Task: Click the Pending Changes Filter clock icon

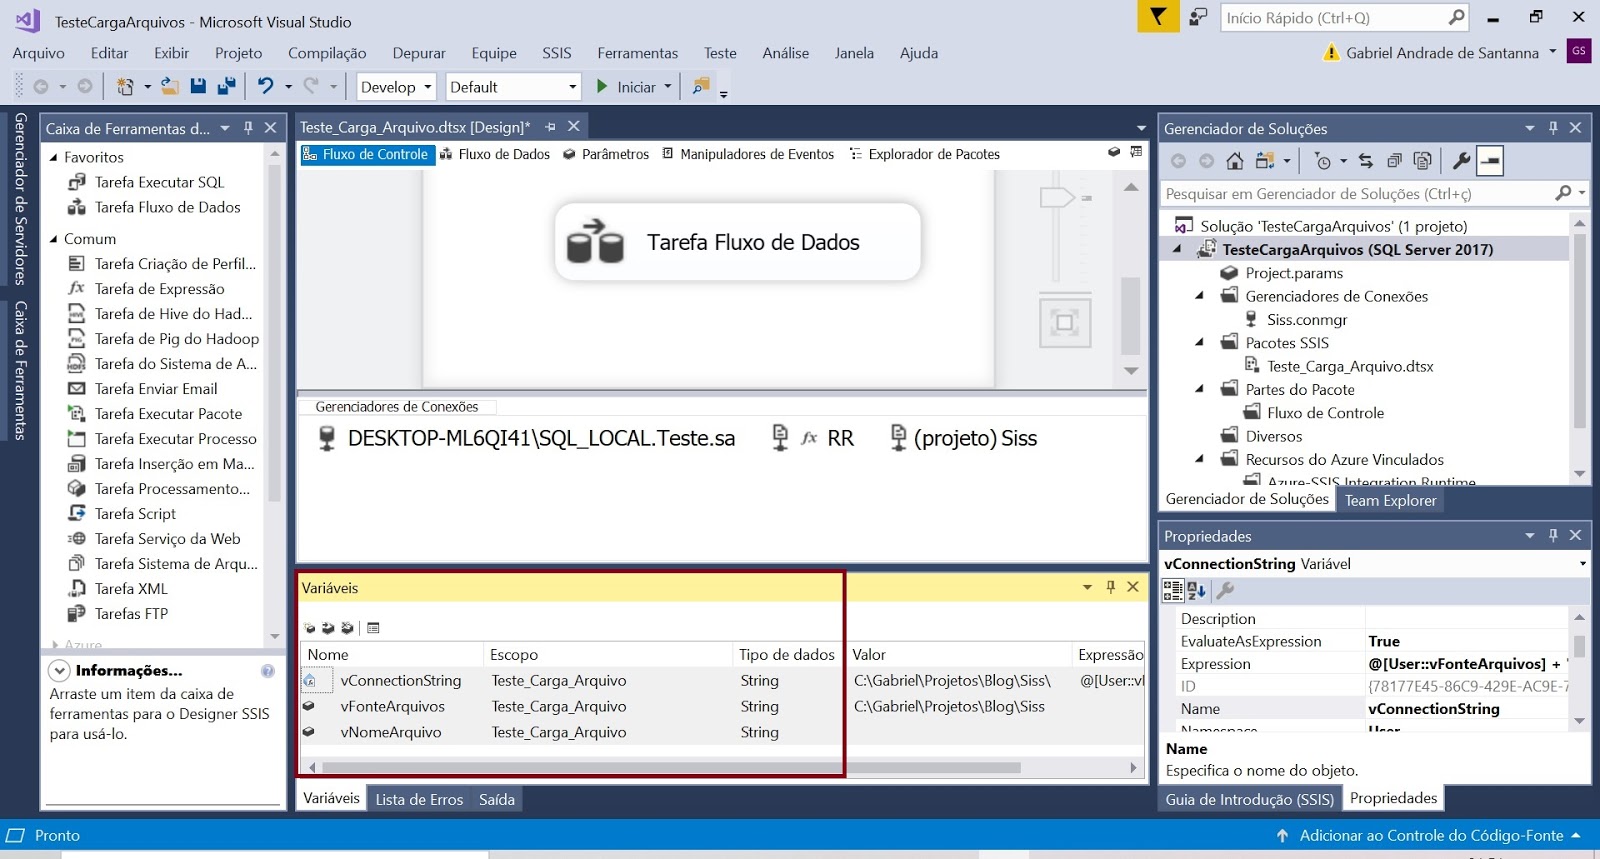Action: click(x=1323, y=161)
